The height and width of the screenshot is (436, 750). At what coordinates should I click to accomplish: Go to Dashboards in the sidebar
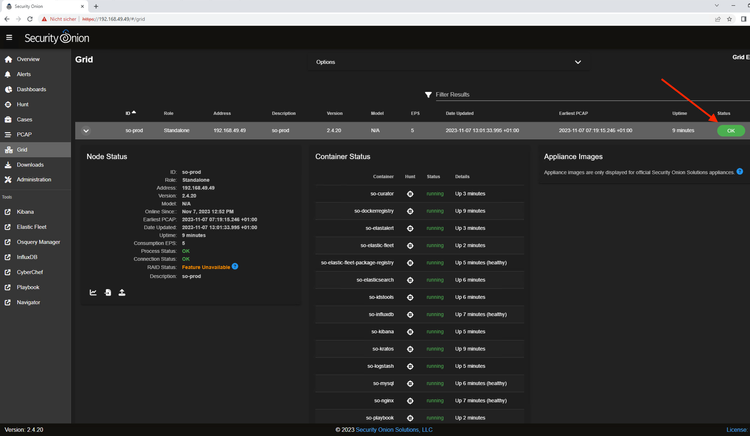click(31, 89)
